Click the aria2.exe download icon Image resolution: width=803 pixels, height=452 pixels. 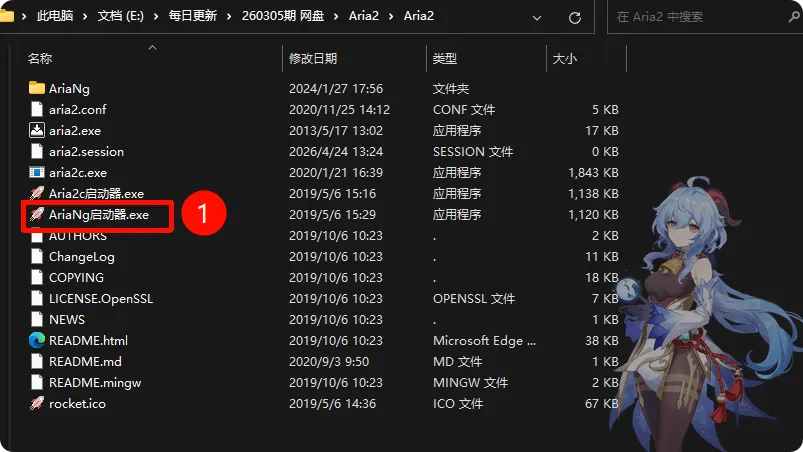pyautogui.click(x=36, y=130)
